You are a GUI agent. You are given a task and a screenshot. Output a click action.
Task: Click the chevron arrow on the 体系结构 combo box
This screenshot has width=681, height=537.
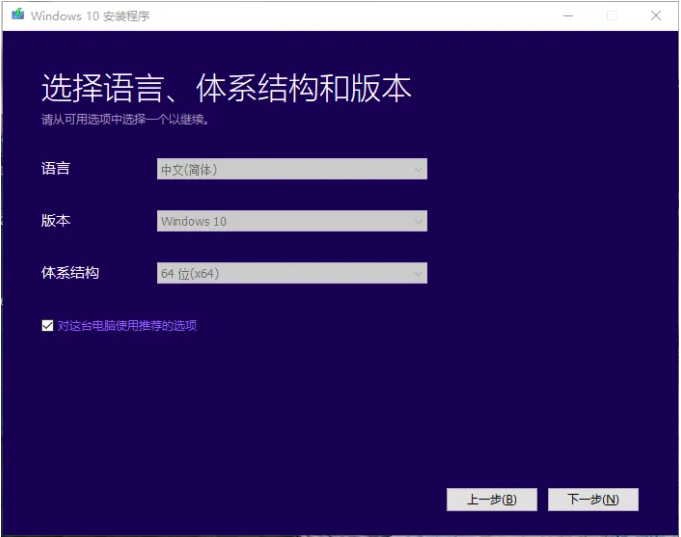pos(418,273)
